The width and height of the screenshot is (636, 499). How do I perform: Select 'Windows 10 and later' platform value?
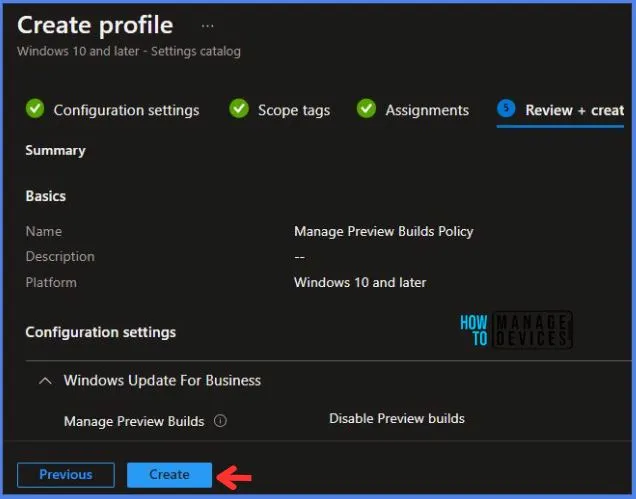[360, 282]
